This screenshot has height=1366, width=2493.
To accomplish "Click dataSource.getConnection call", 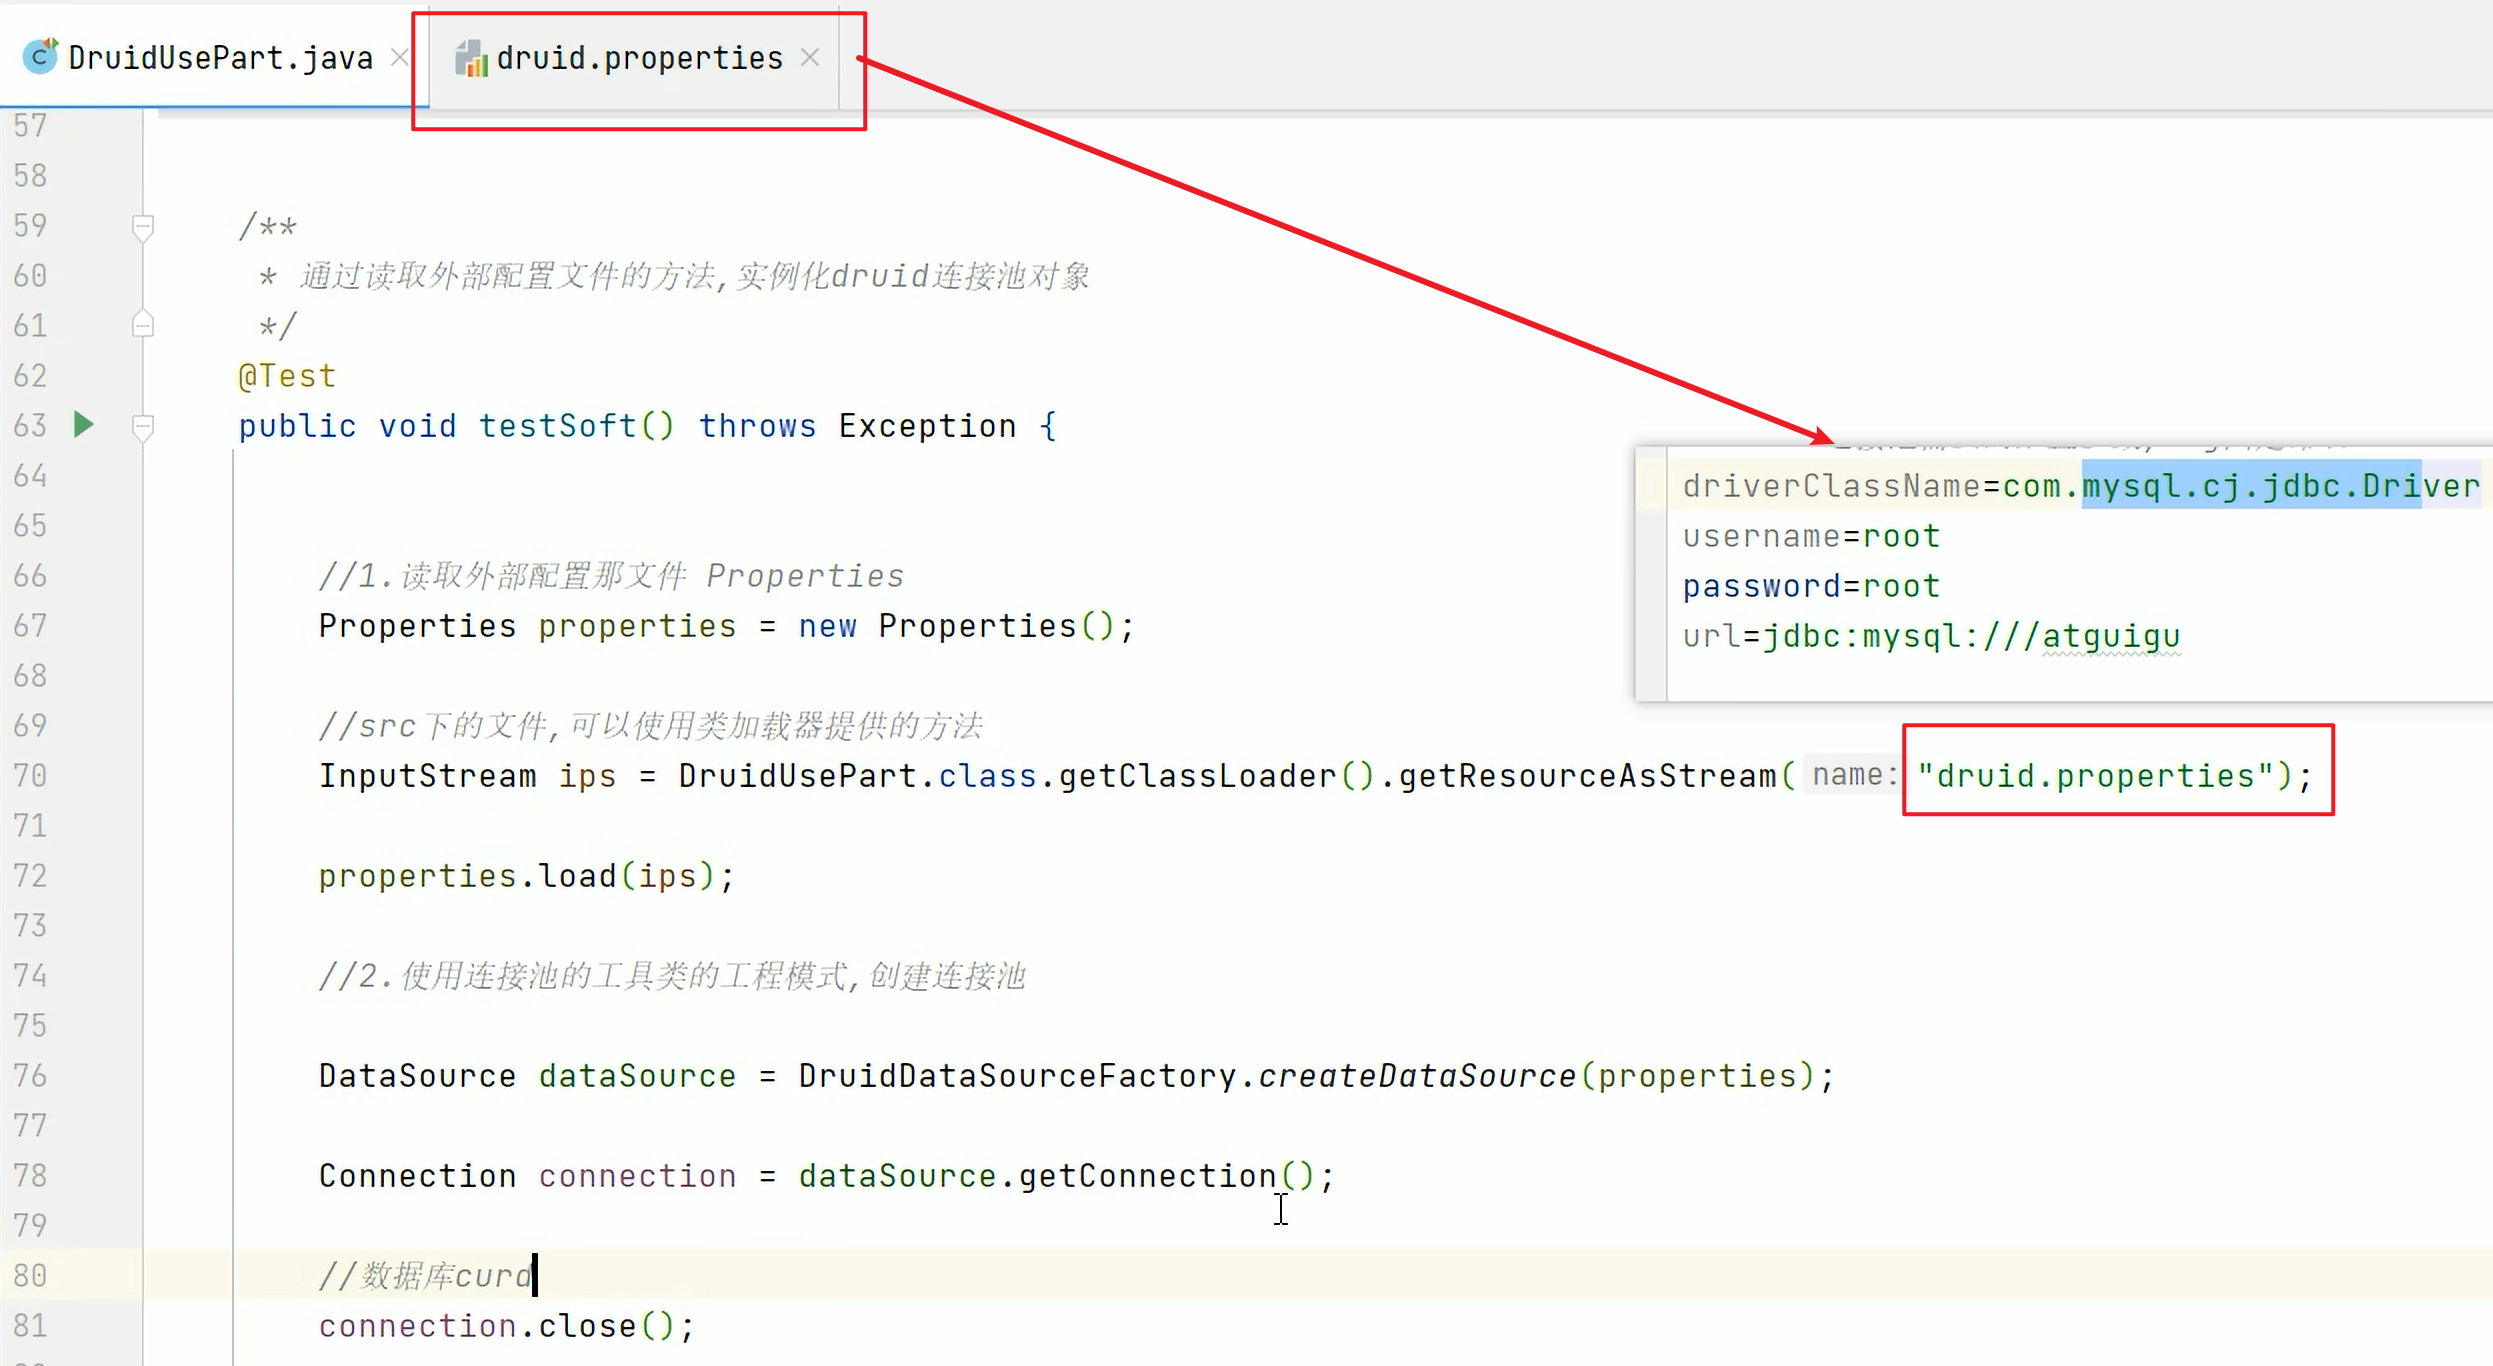I will tap(1066, 1176).
